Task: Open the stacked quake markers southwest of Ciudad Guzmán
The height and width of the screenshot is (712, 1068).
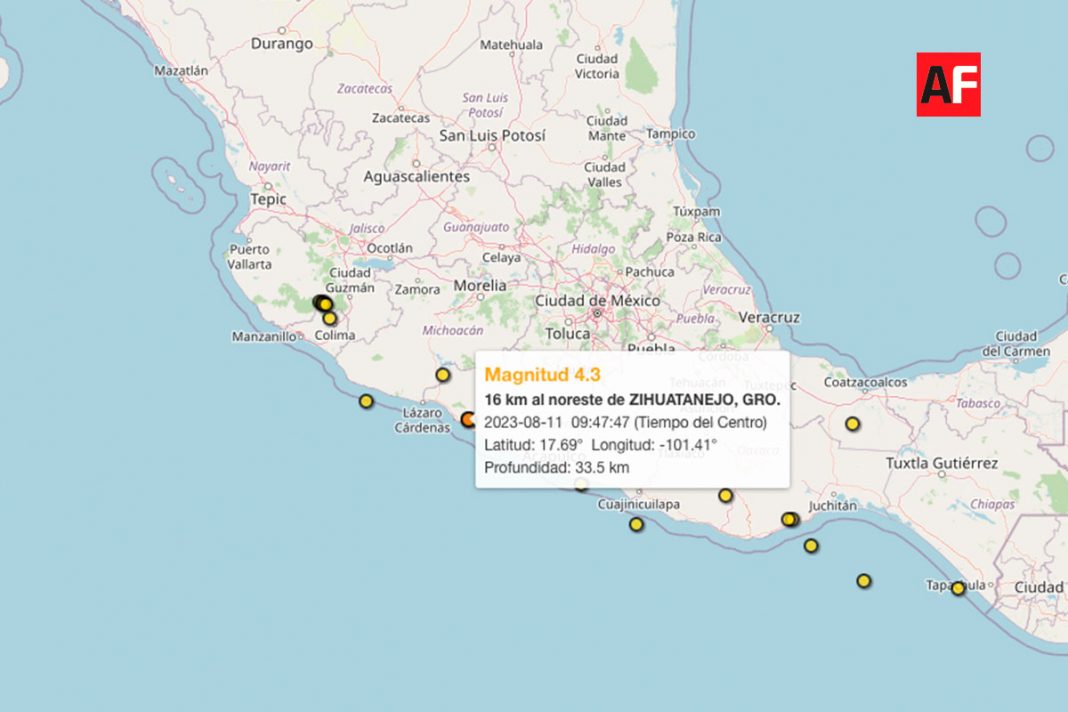Action: pos(322,303)
